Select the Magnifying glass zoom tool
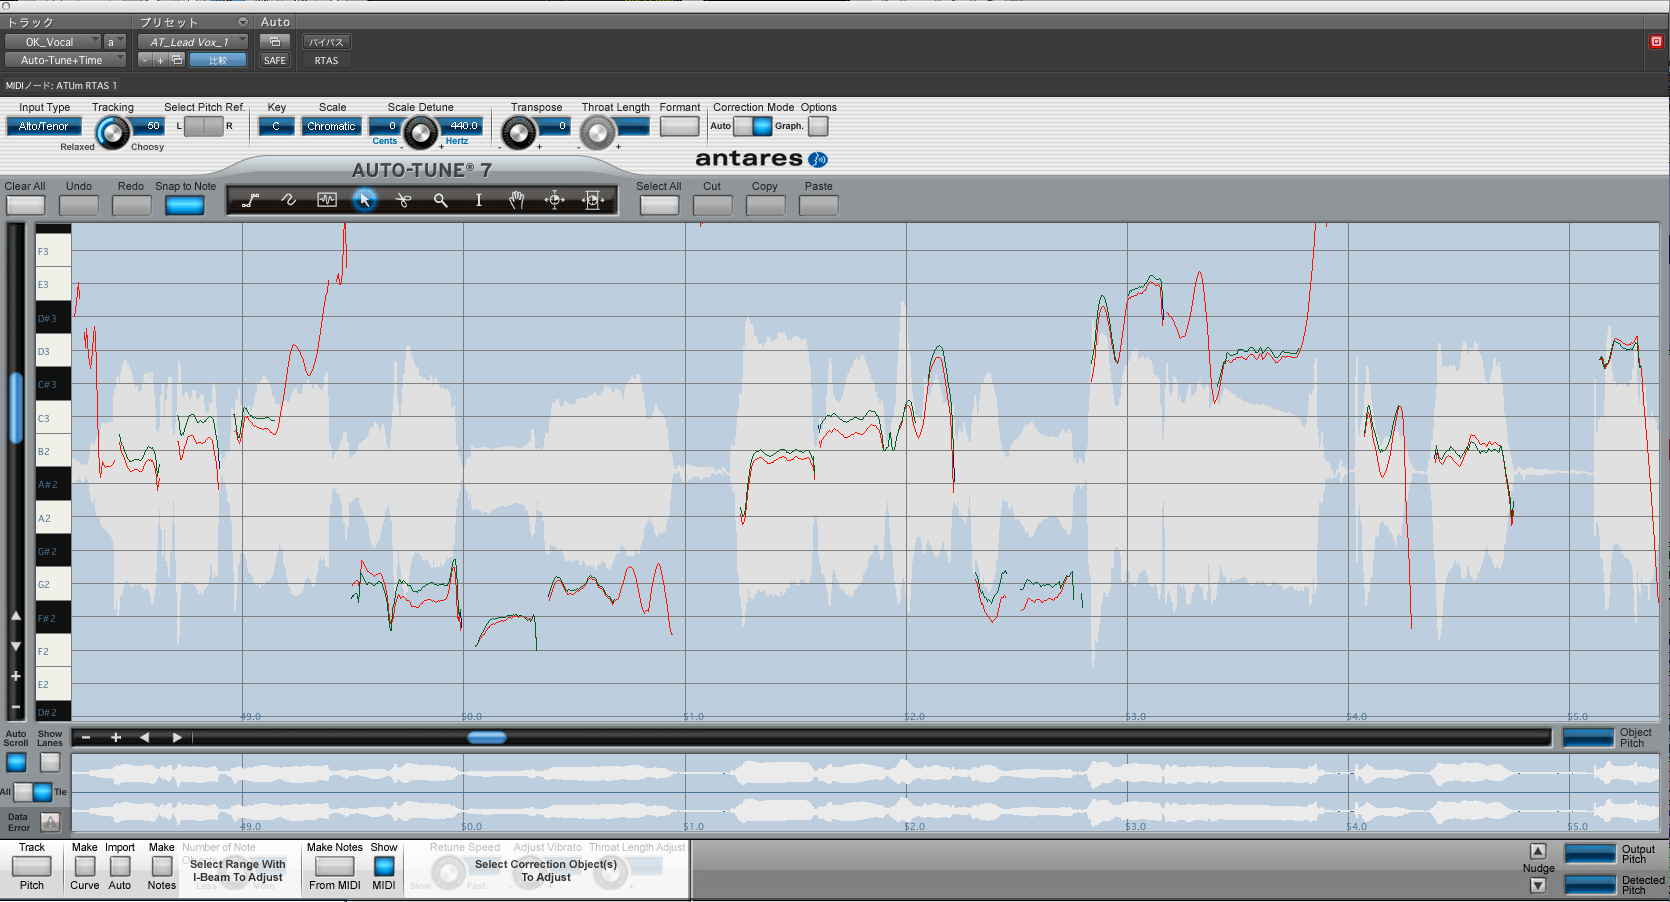The image size is (1670, 902). [441, 200]
